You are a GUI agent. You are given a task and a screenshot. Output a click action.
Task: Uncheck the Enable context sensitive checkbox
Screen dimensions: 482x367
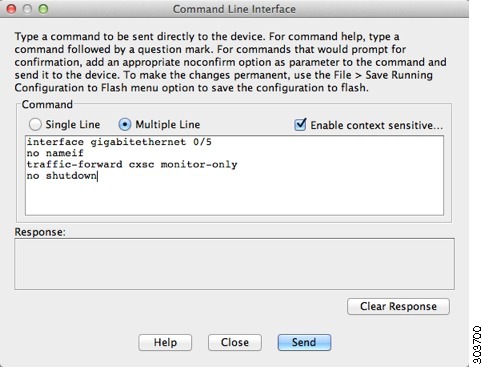[x=300, y=125]
